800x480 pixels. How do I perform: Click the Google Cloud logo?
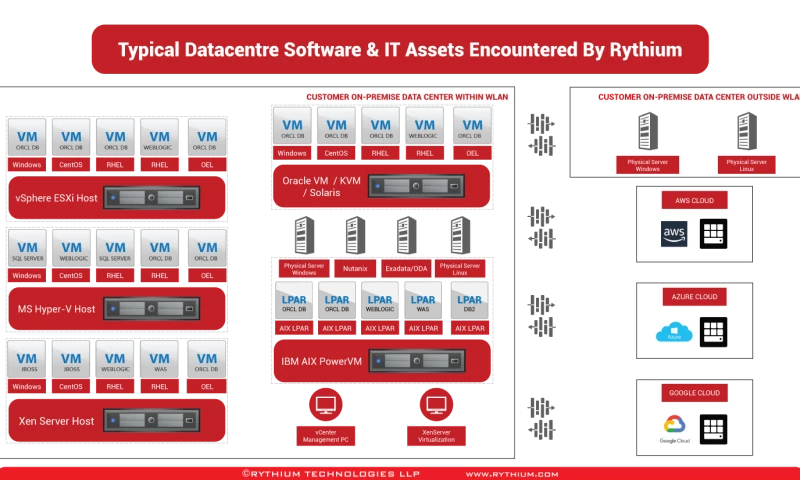674,429
